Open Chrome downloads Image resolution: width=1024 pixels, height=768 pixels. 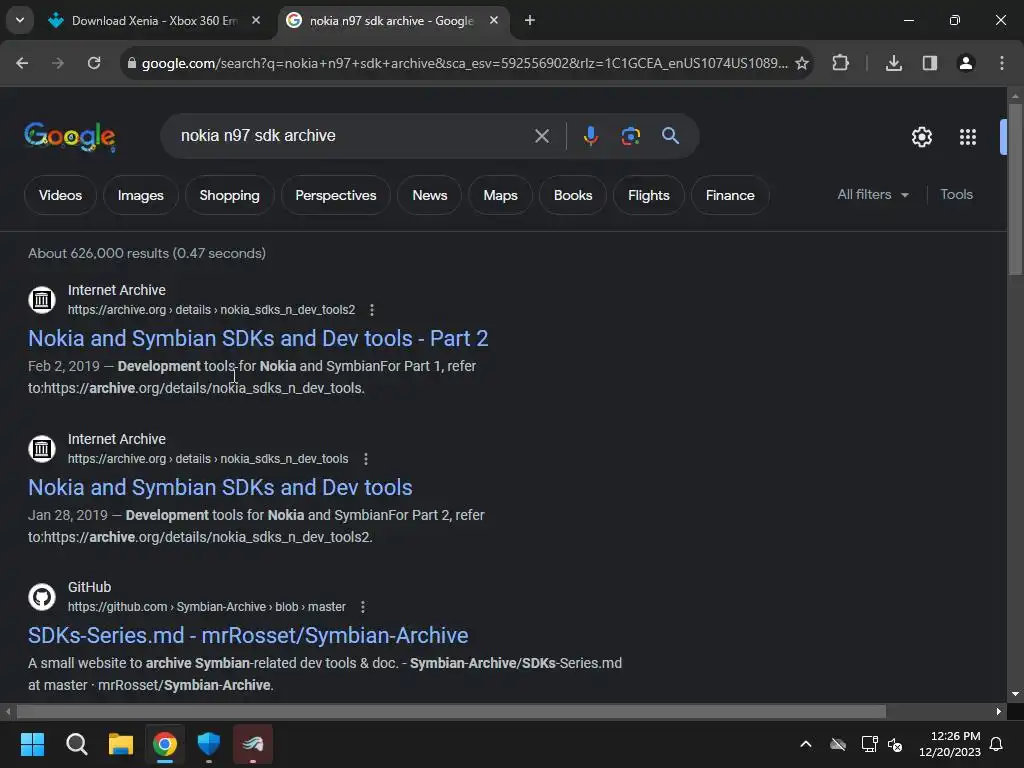[x=893, y=63]
